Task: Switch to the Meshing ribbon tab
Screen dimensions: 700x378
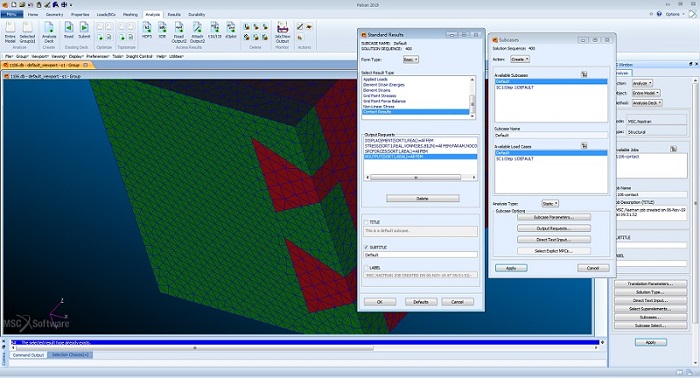Action: pos(130,14)
